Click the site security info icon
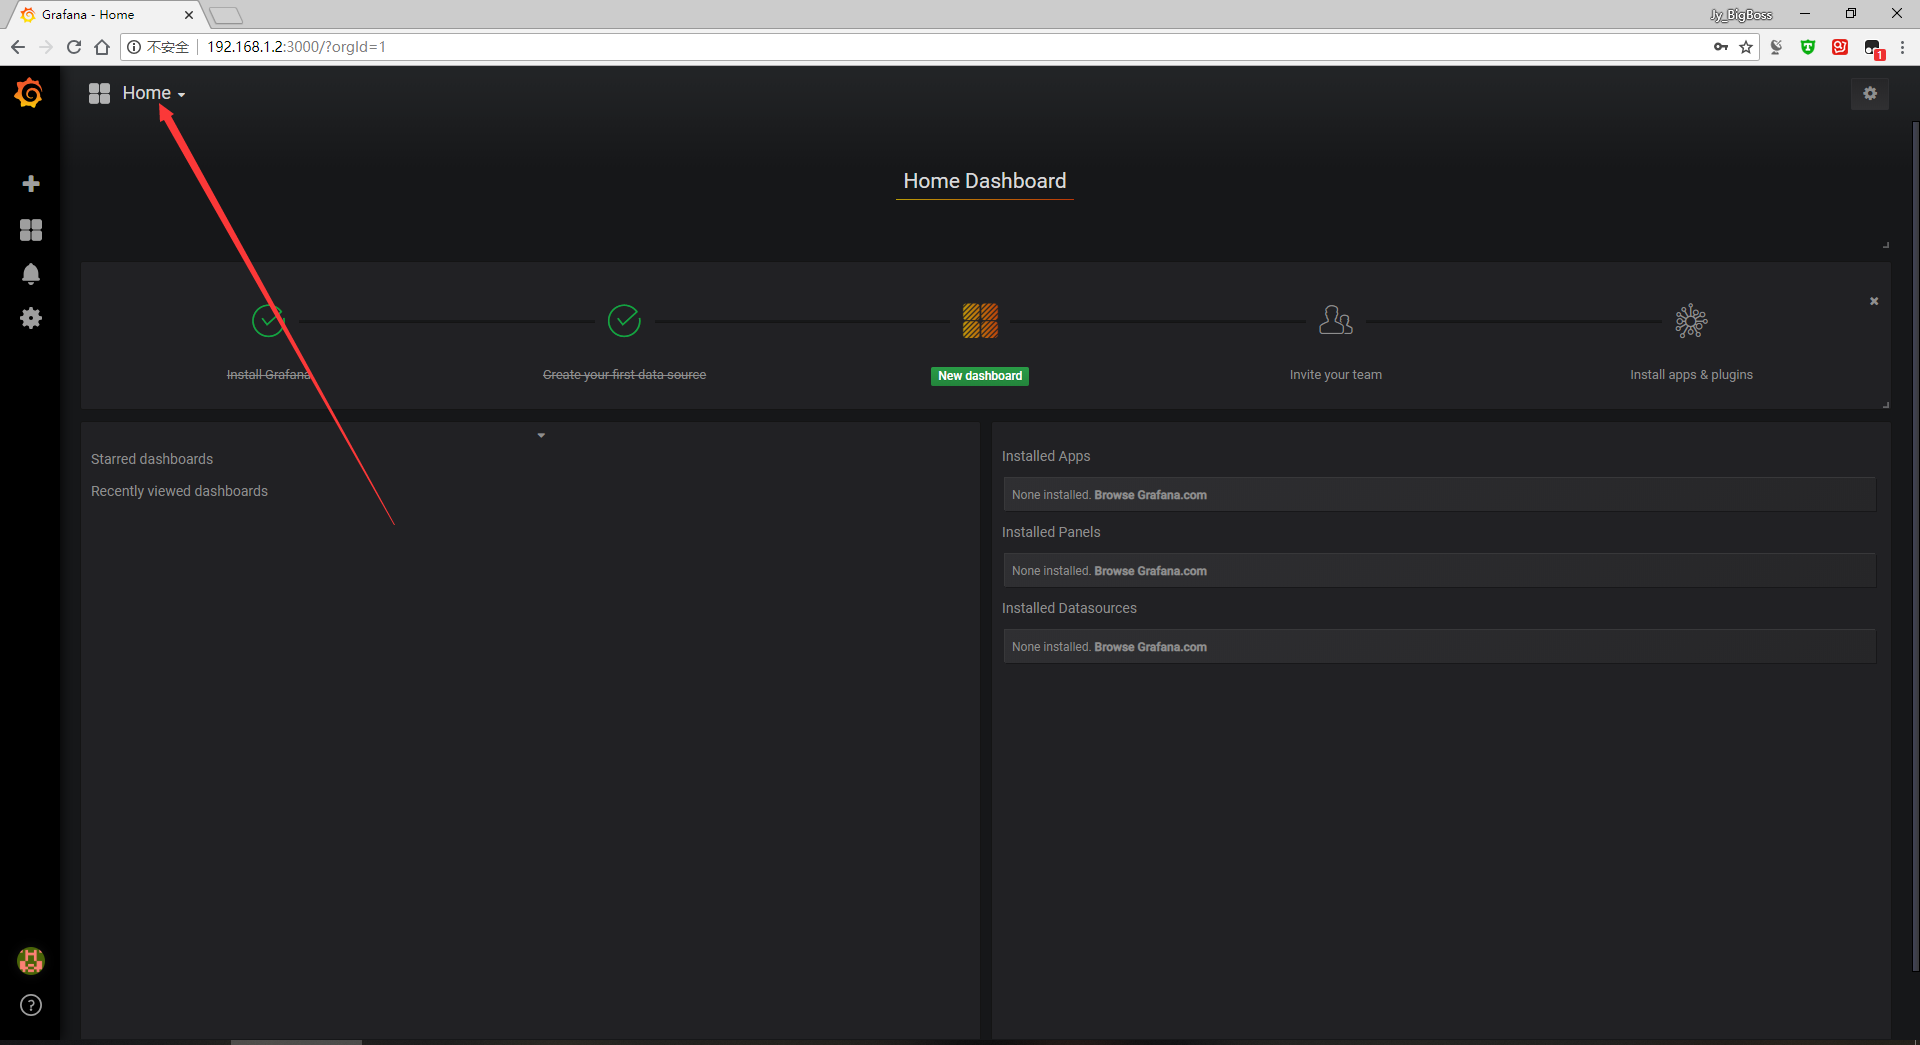This screenshot has height=1045, width=1920. point(134,47)
